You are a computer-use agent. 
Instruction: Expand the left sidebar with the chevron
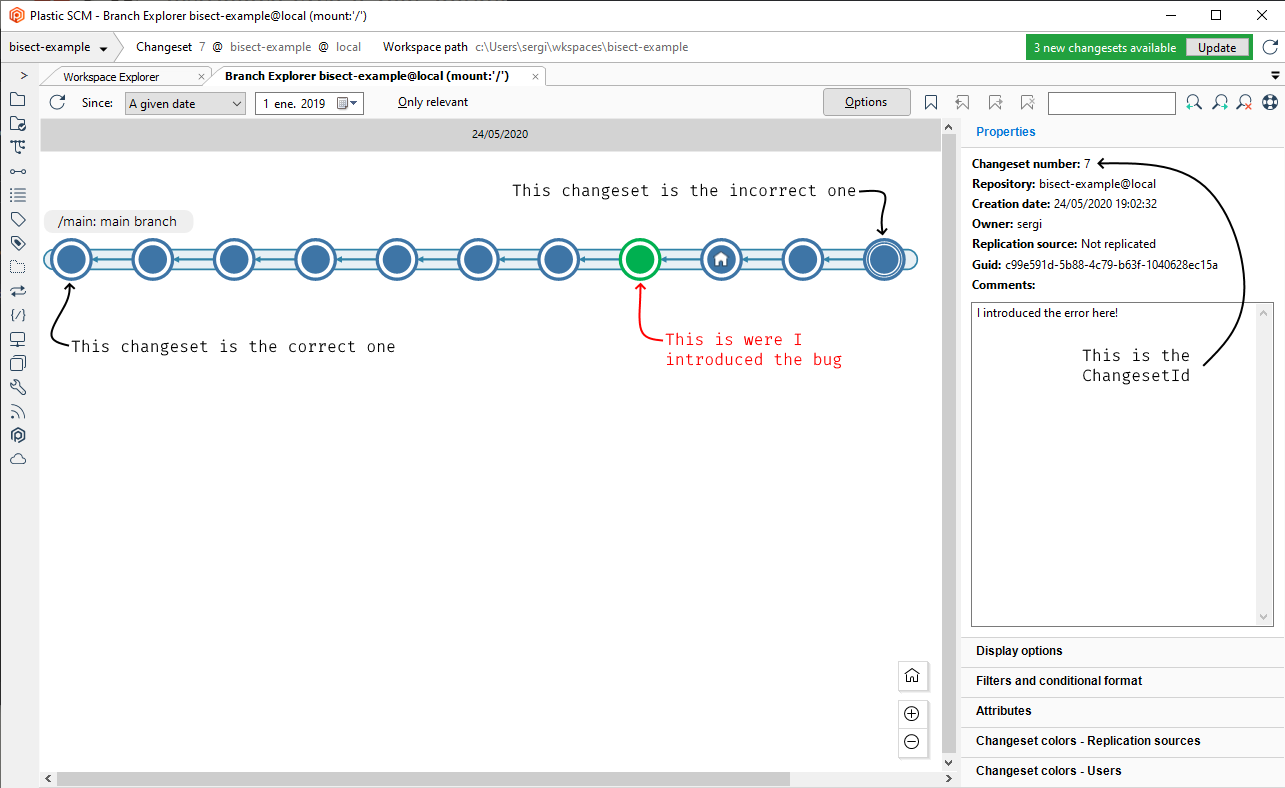[x=24, y=76]
